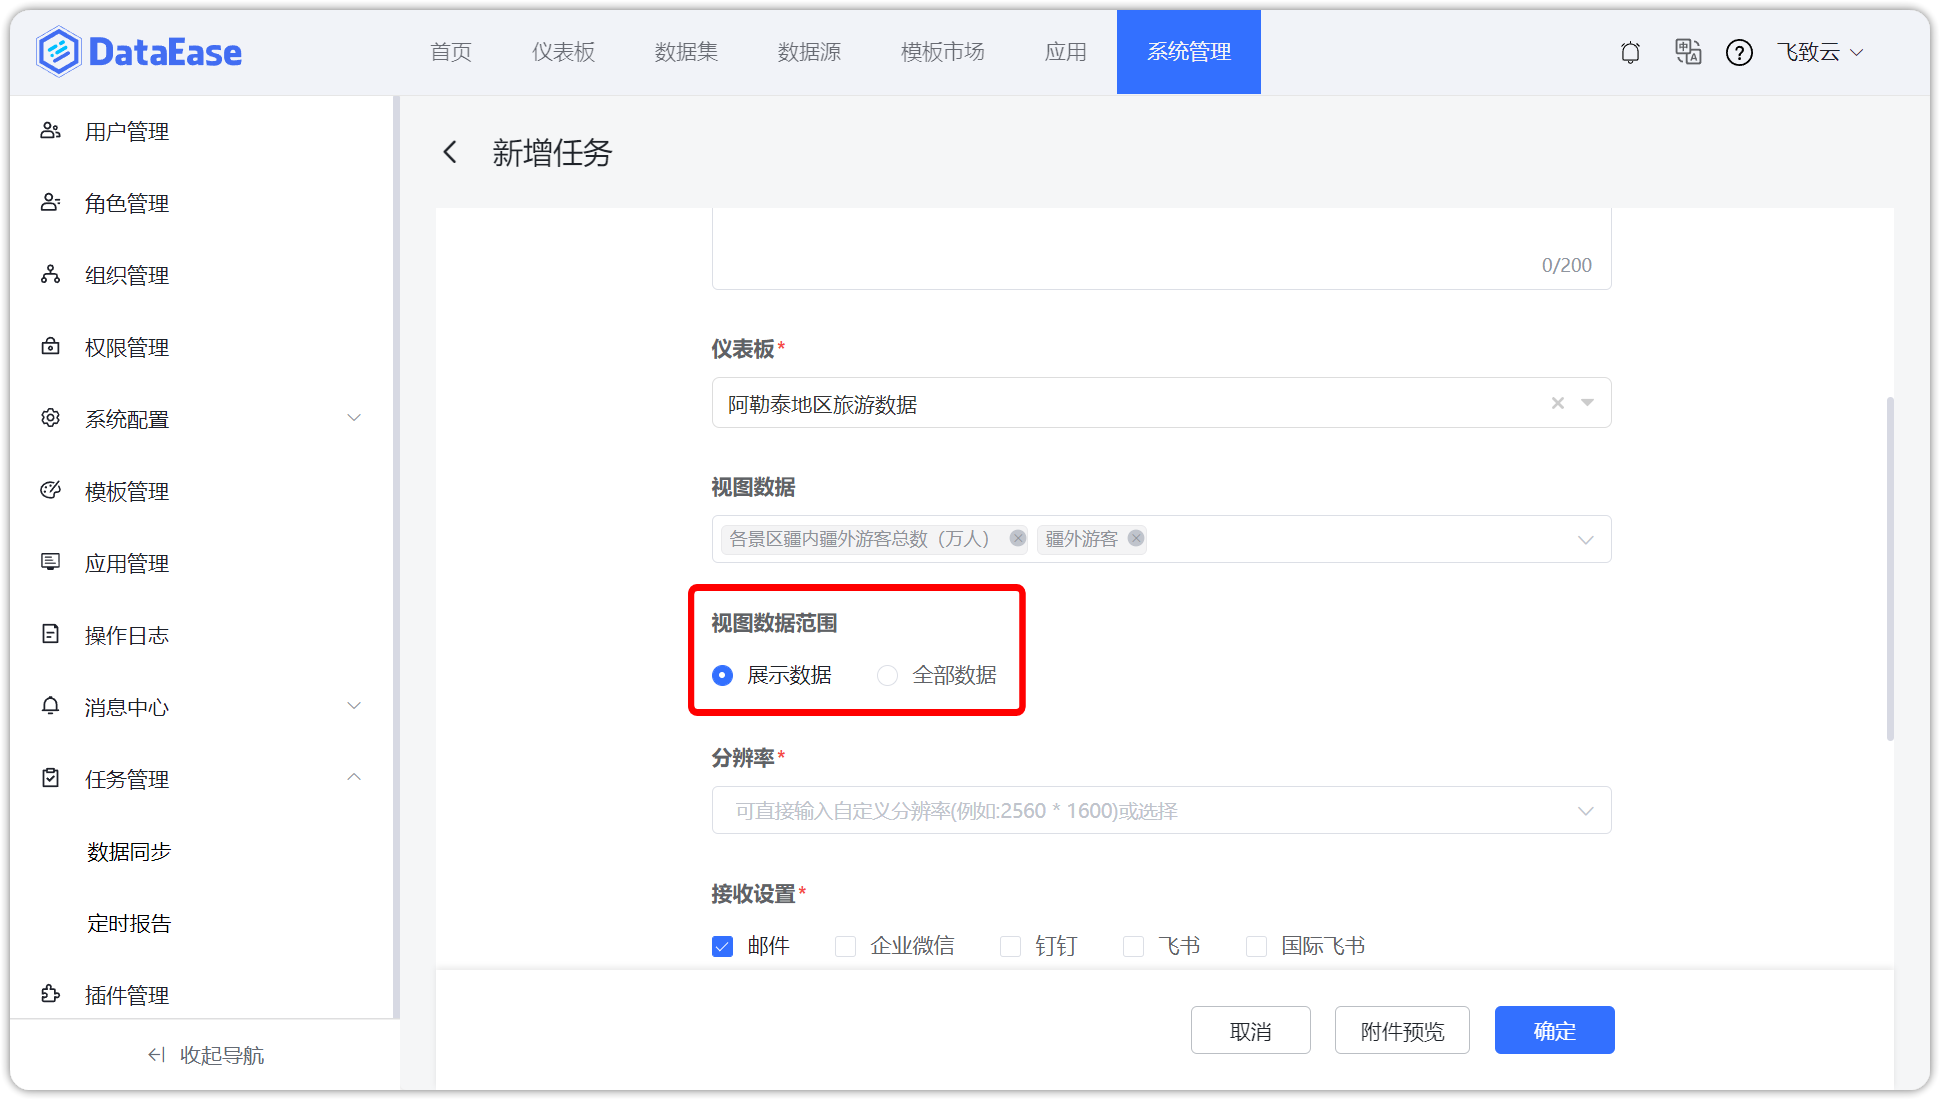Expand the 消息中心 submenu chevron
Viewport: 1940px width, 1100px height.
[x=354, y=706]
